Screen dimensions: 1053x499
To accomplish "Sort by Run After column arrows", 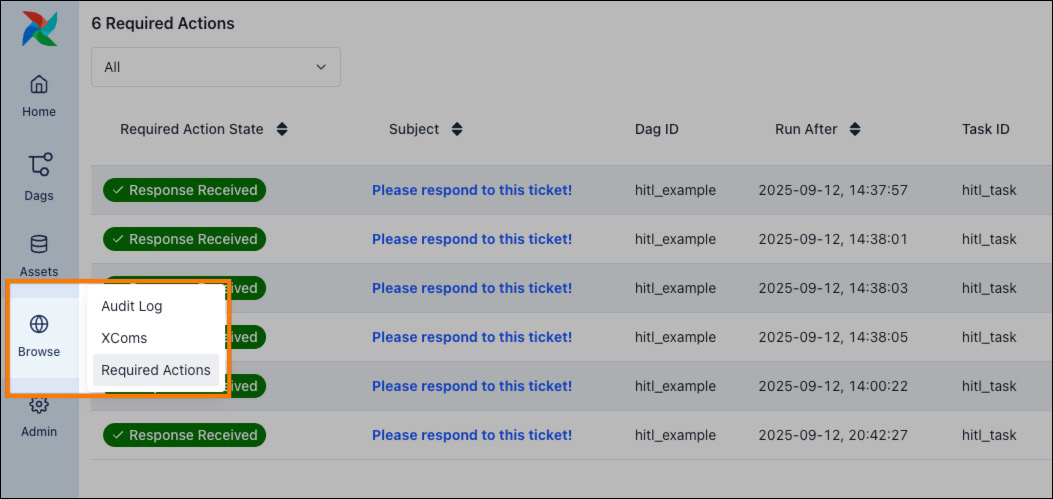I will point(855,129).
